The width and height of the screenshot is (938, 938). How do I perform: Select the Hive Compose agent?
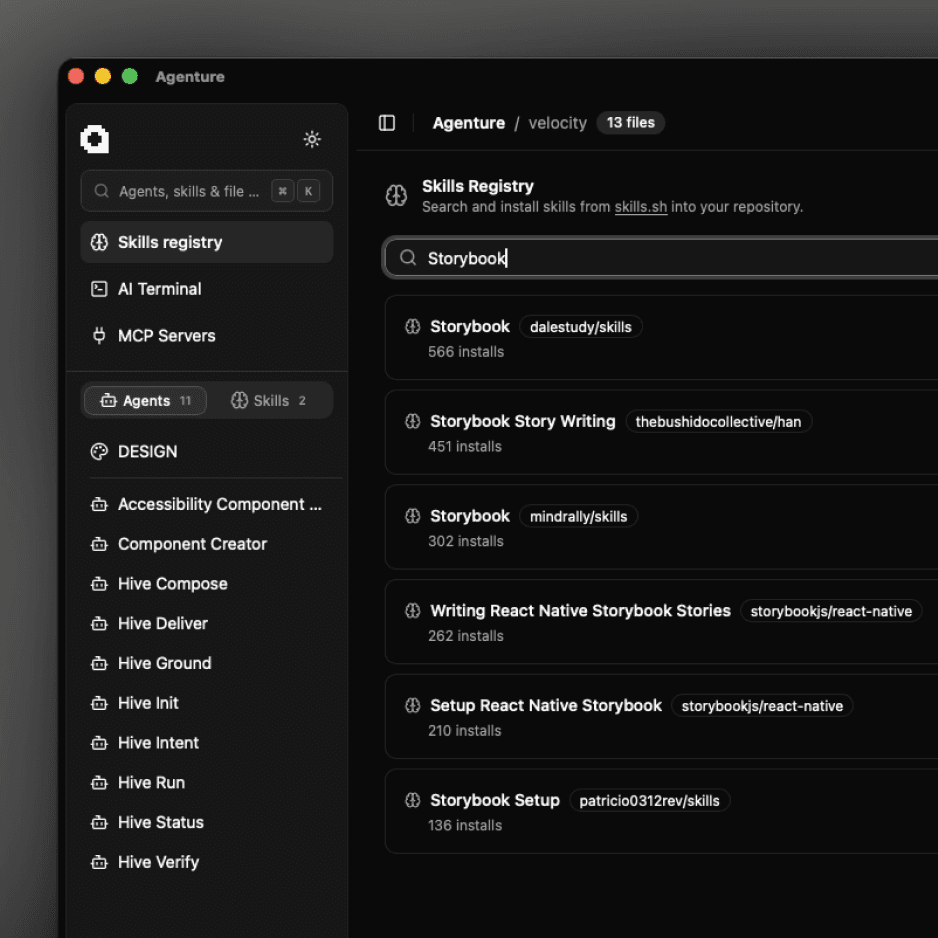(x=206, y=584)
